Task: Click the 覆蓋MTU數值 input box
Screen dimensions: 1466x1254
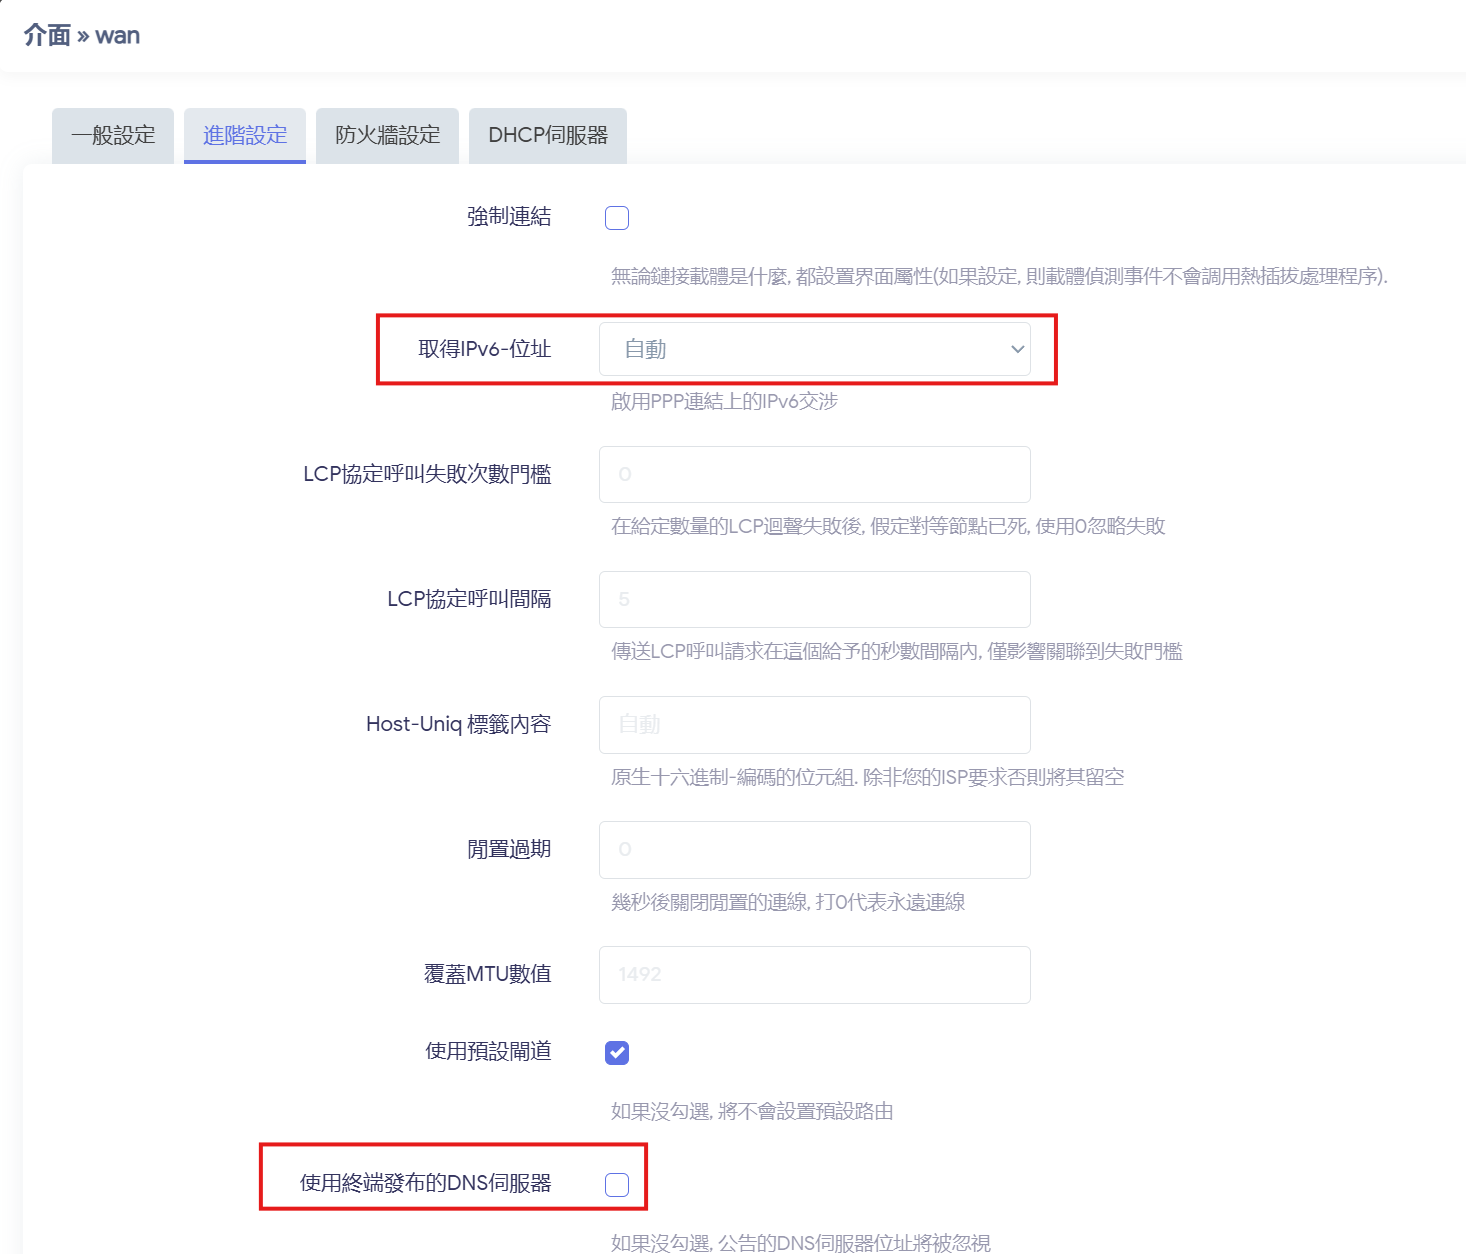Action: [x=814, y=974]
